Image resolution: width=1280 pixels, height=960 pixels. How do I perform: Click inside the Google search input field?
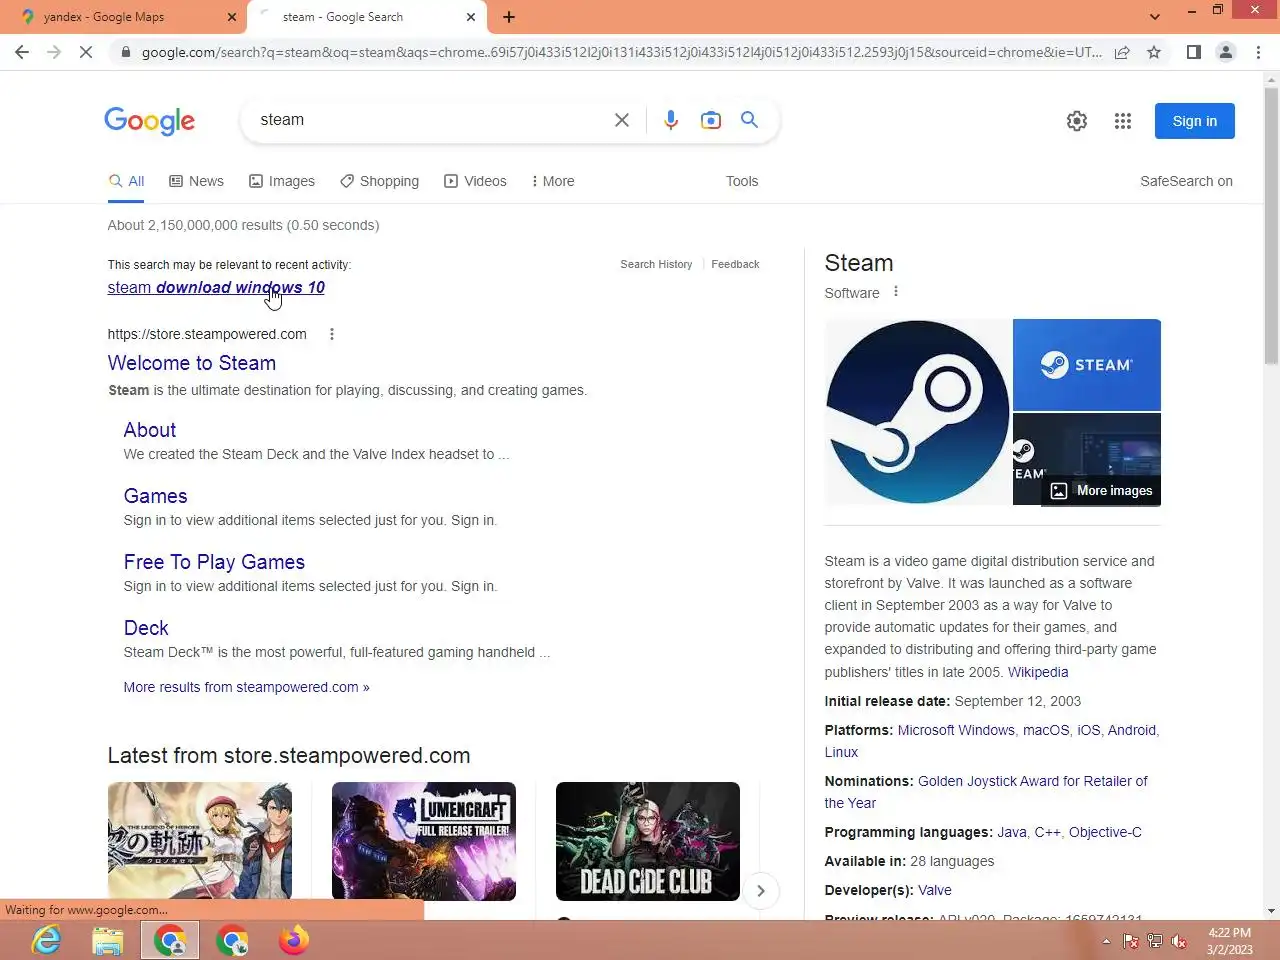430,120
